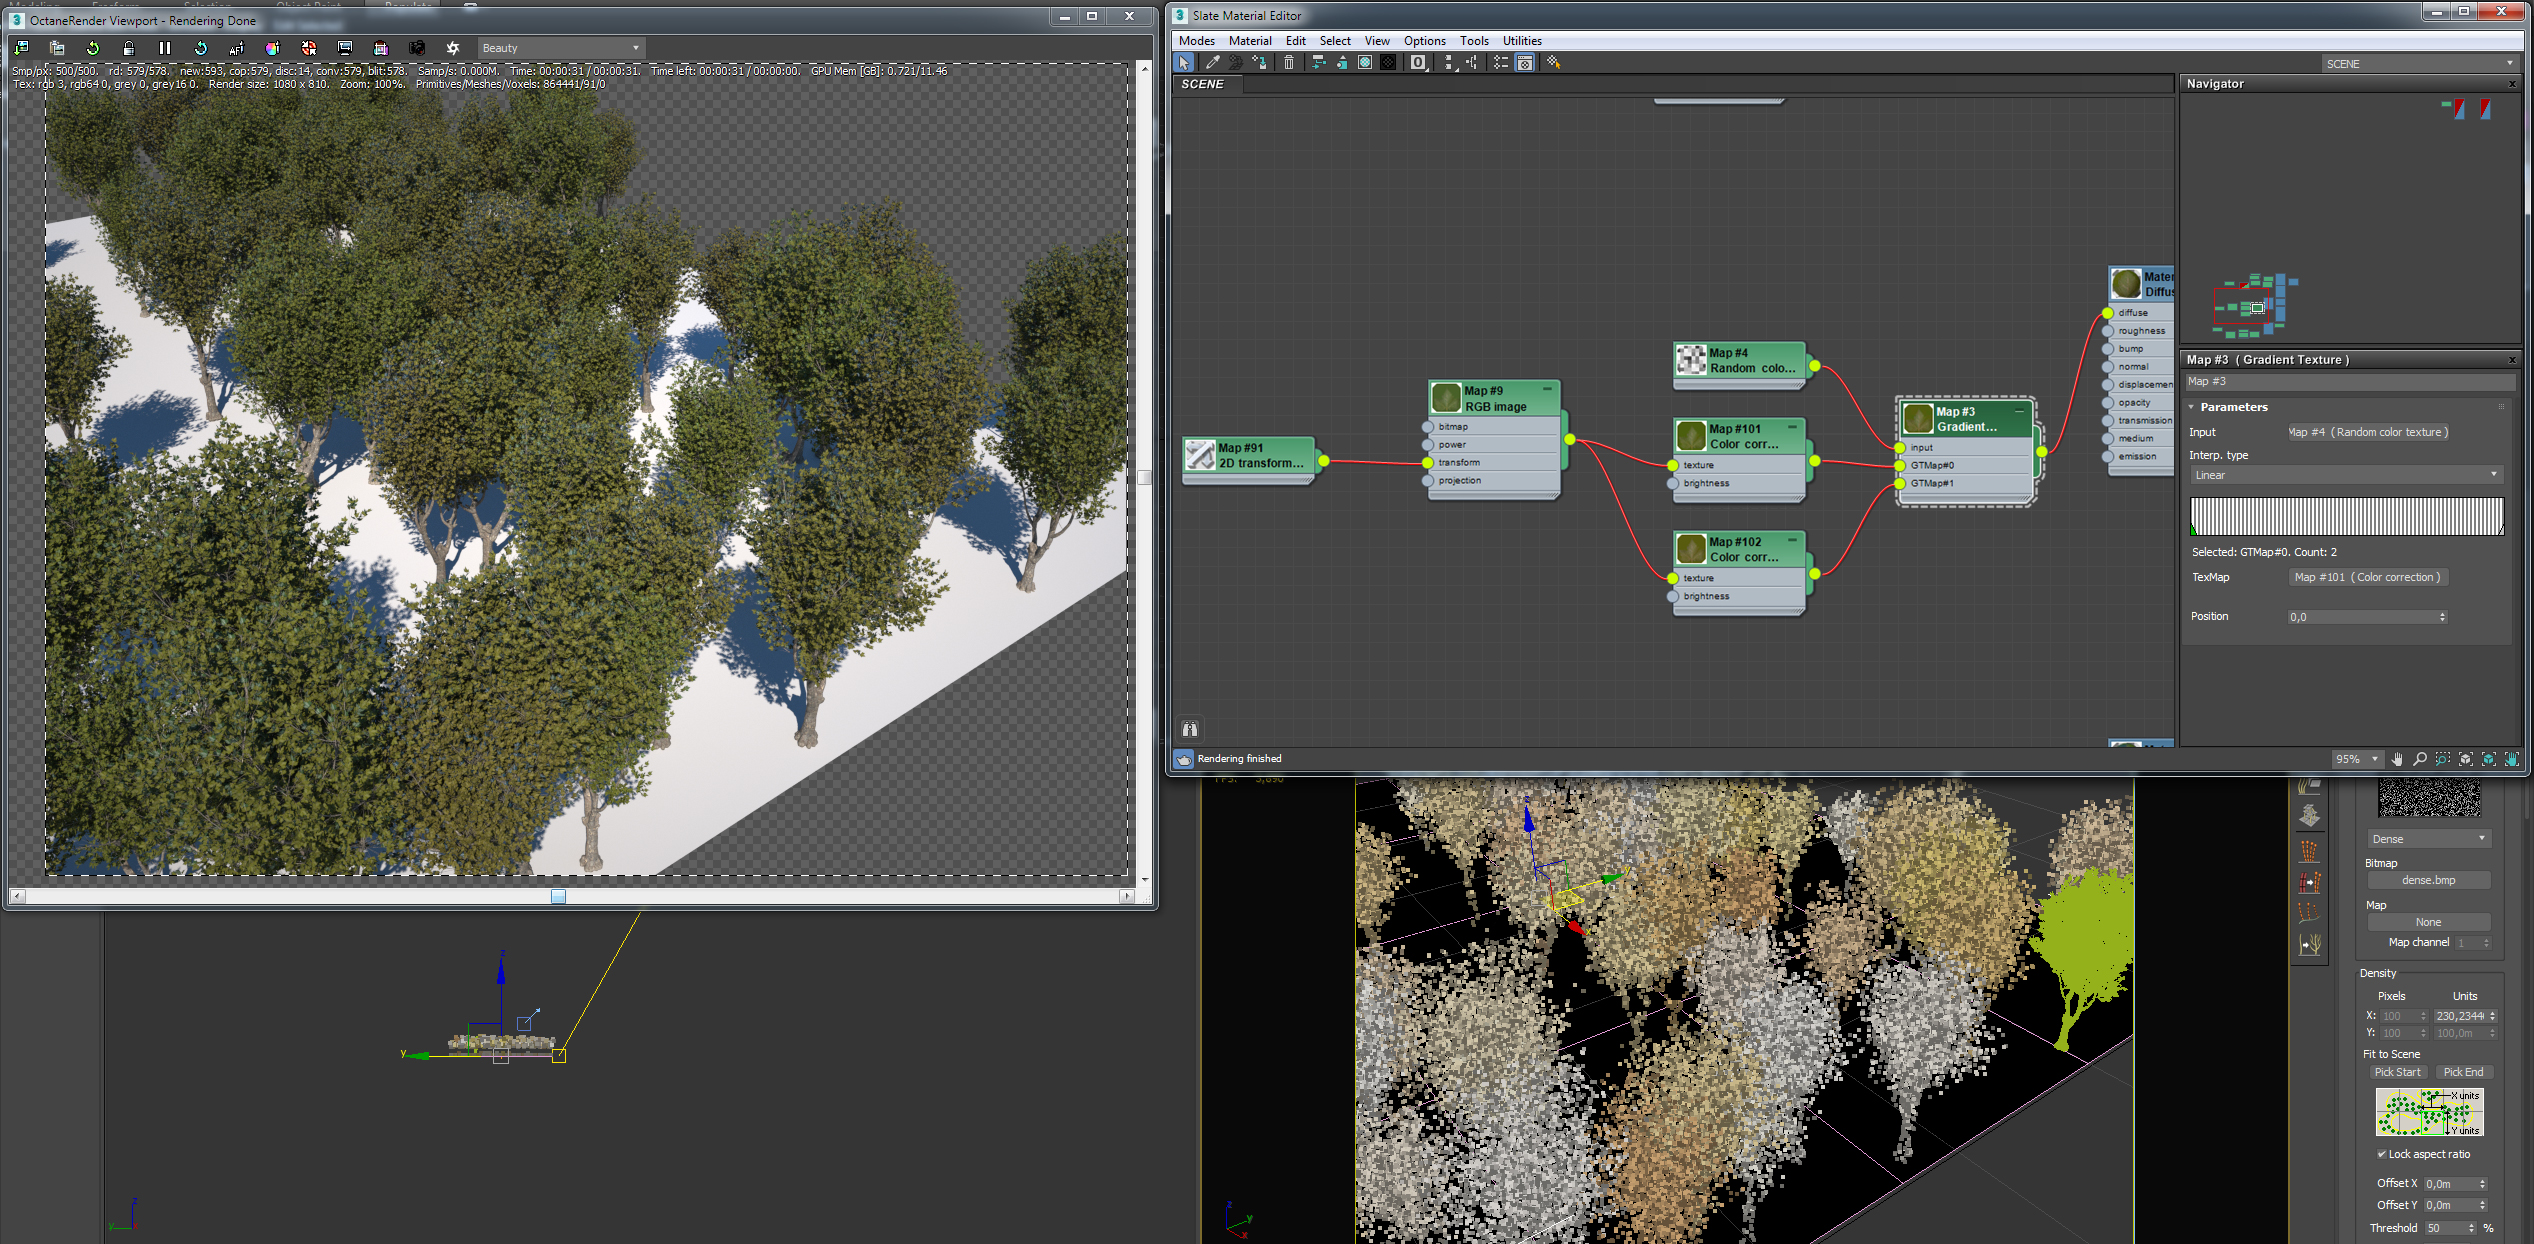Click the autofocus AF picker icon

237,48
